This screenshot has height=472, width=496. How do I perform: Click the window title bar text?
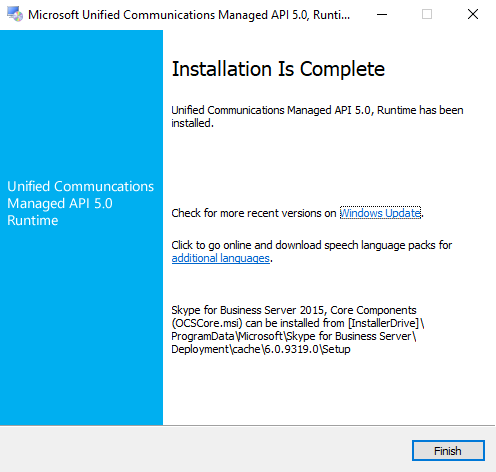click(189, 15)
